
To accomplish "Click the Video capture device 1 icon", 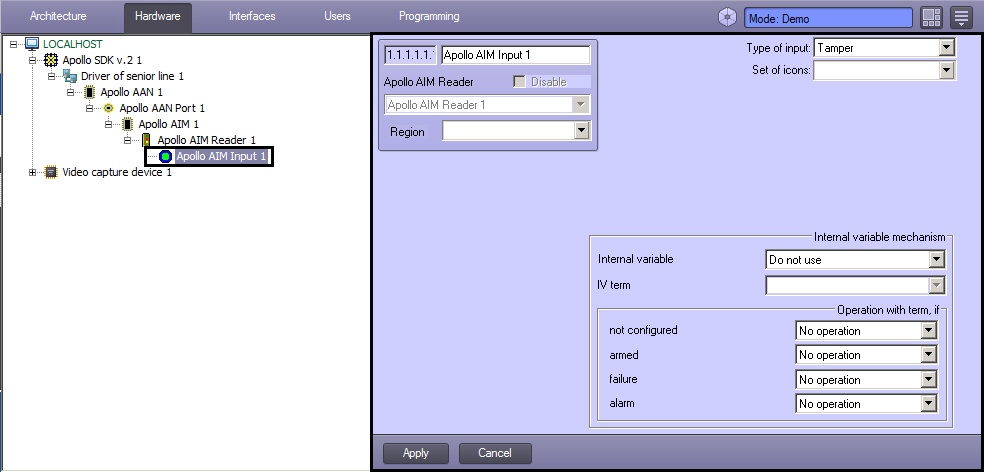I will (51, 172).
